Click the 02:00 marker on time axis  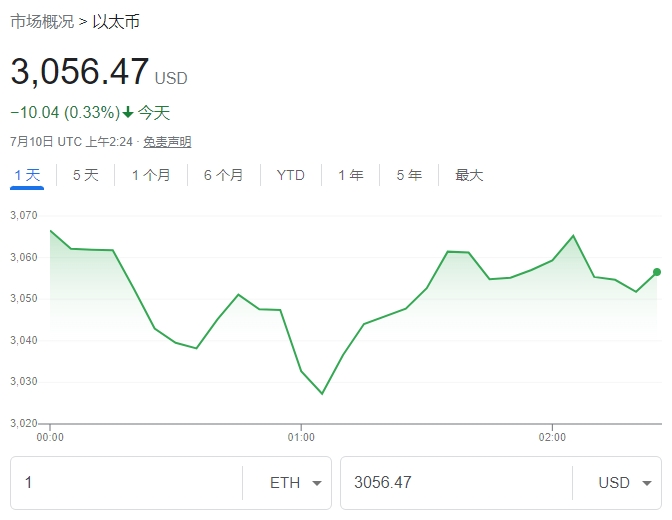(552, 437)
